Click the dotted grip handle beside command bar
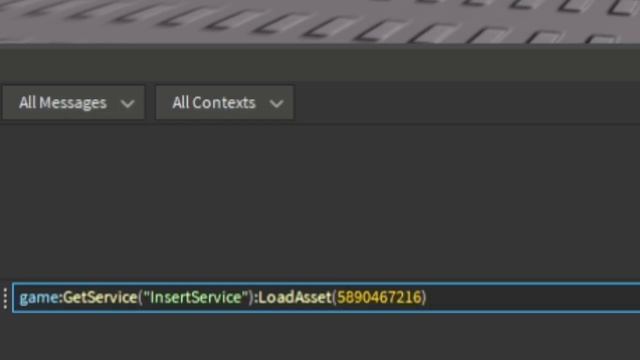This screenshot has height=360, width=640. click(x=5, y=298)
